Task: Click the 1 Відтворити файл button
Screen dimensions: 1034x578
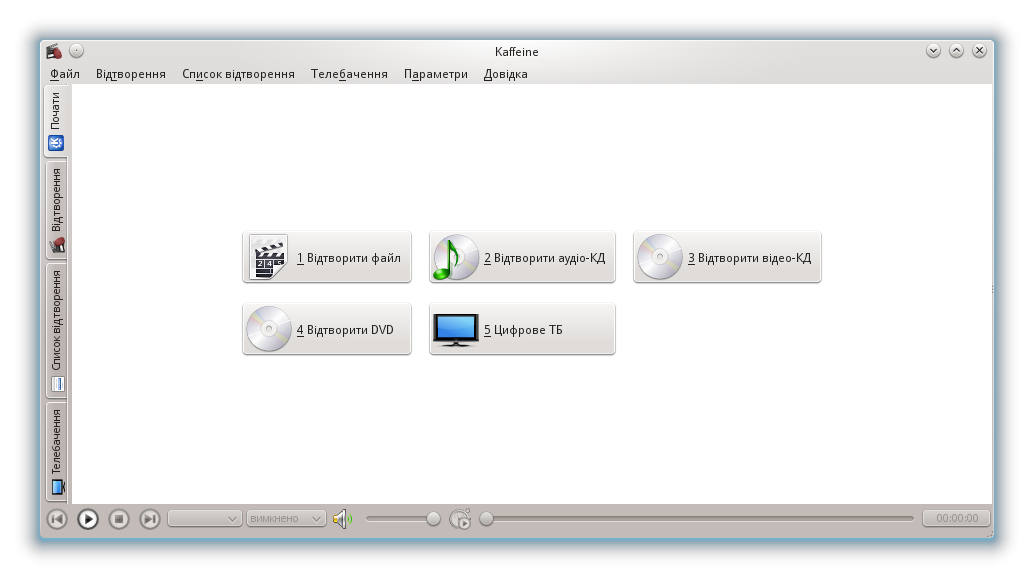Action: click(327, 257)
